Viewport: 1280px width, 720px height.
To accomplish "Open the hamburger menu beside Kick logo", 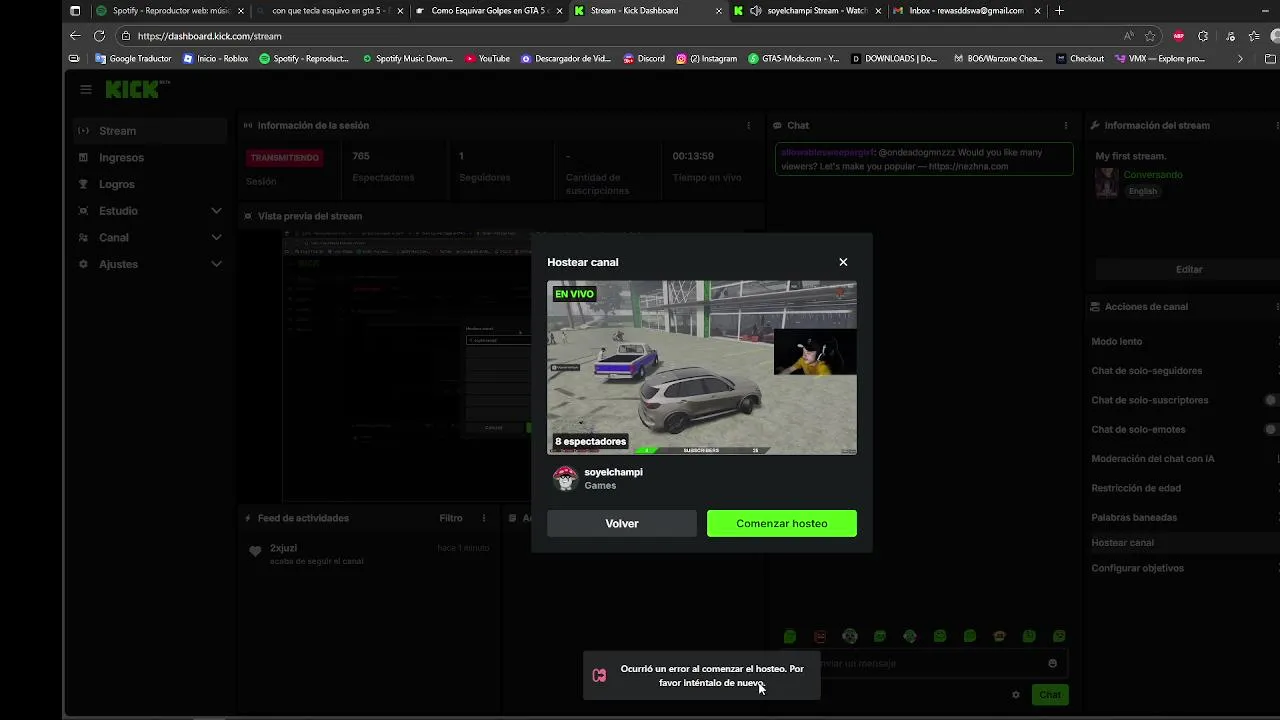I will point(86,89).
